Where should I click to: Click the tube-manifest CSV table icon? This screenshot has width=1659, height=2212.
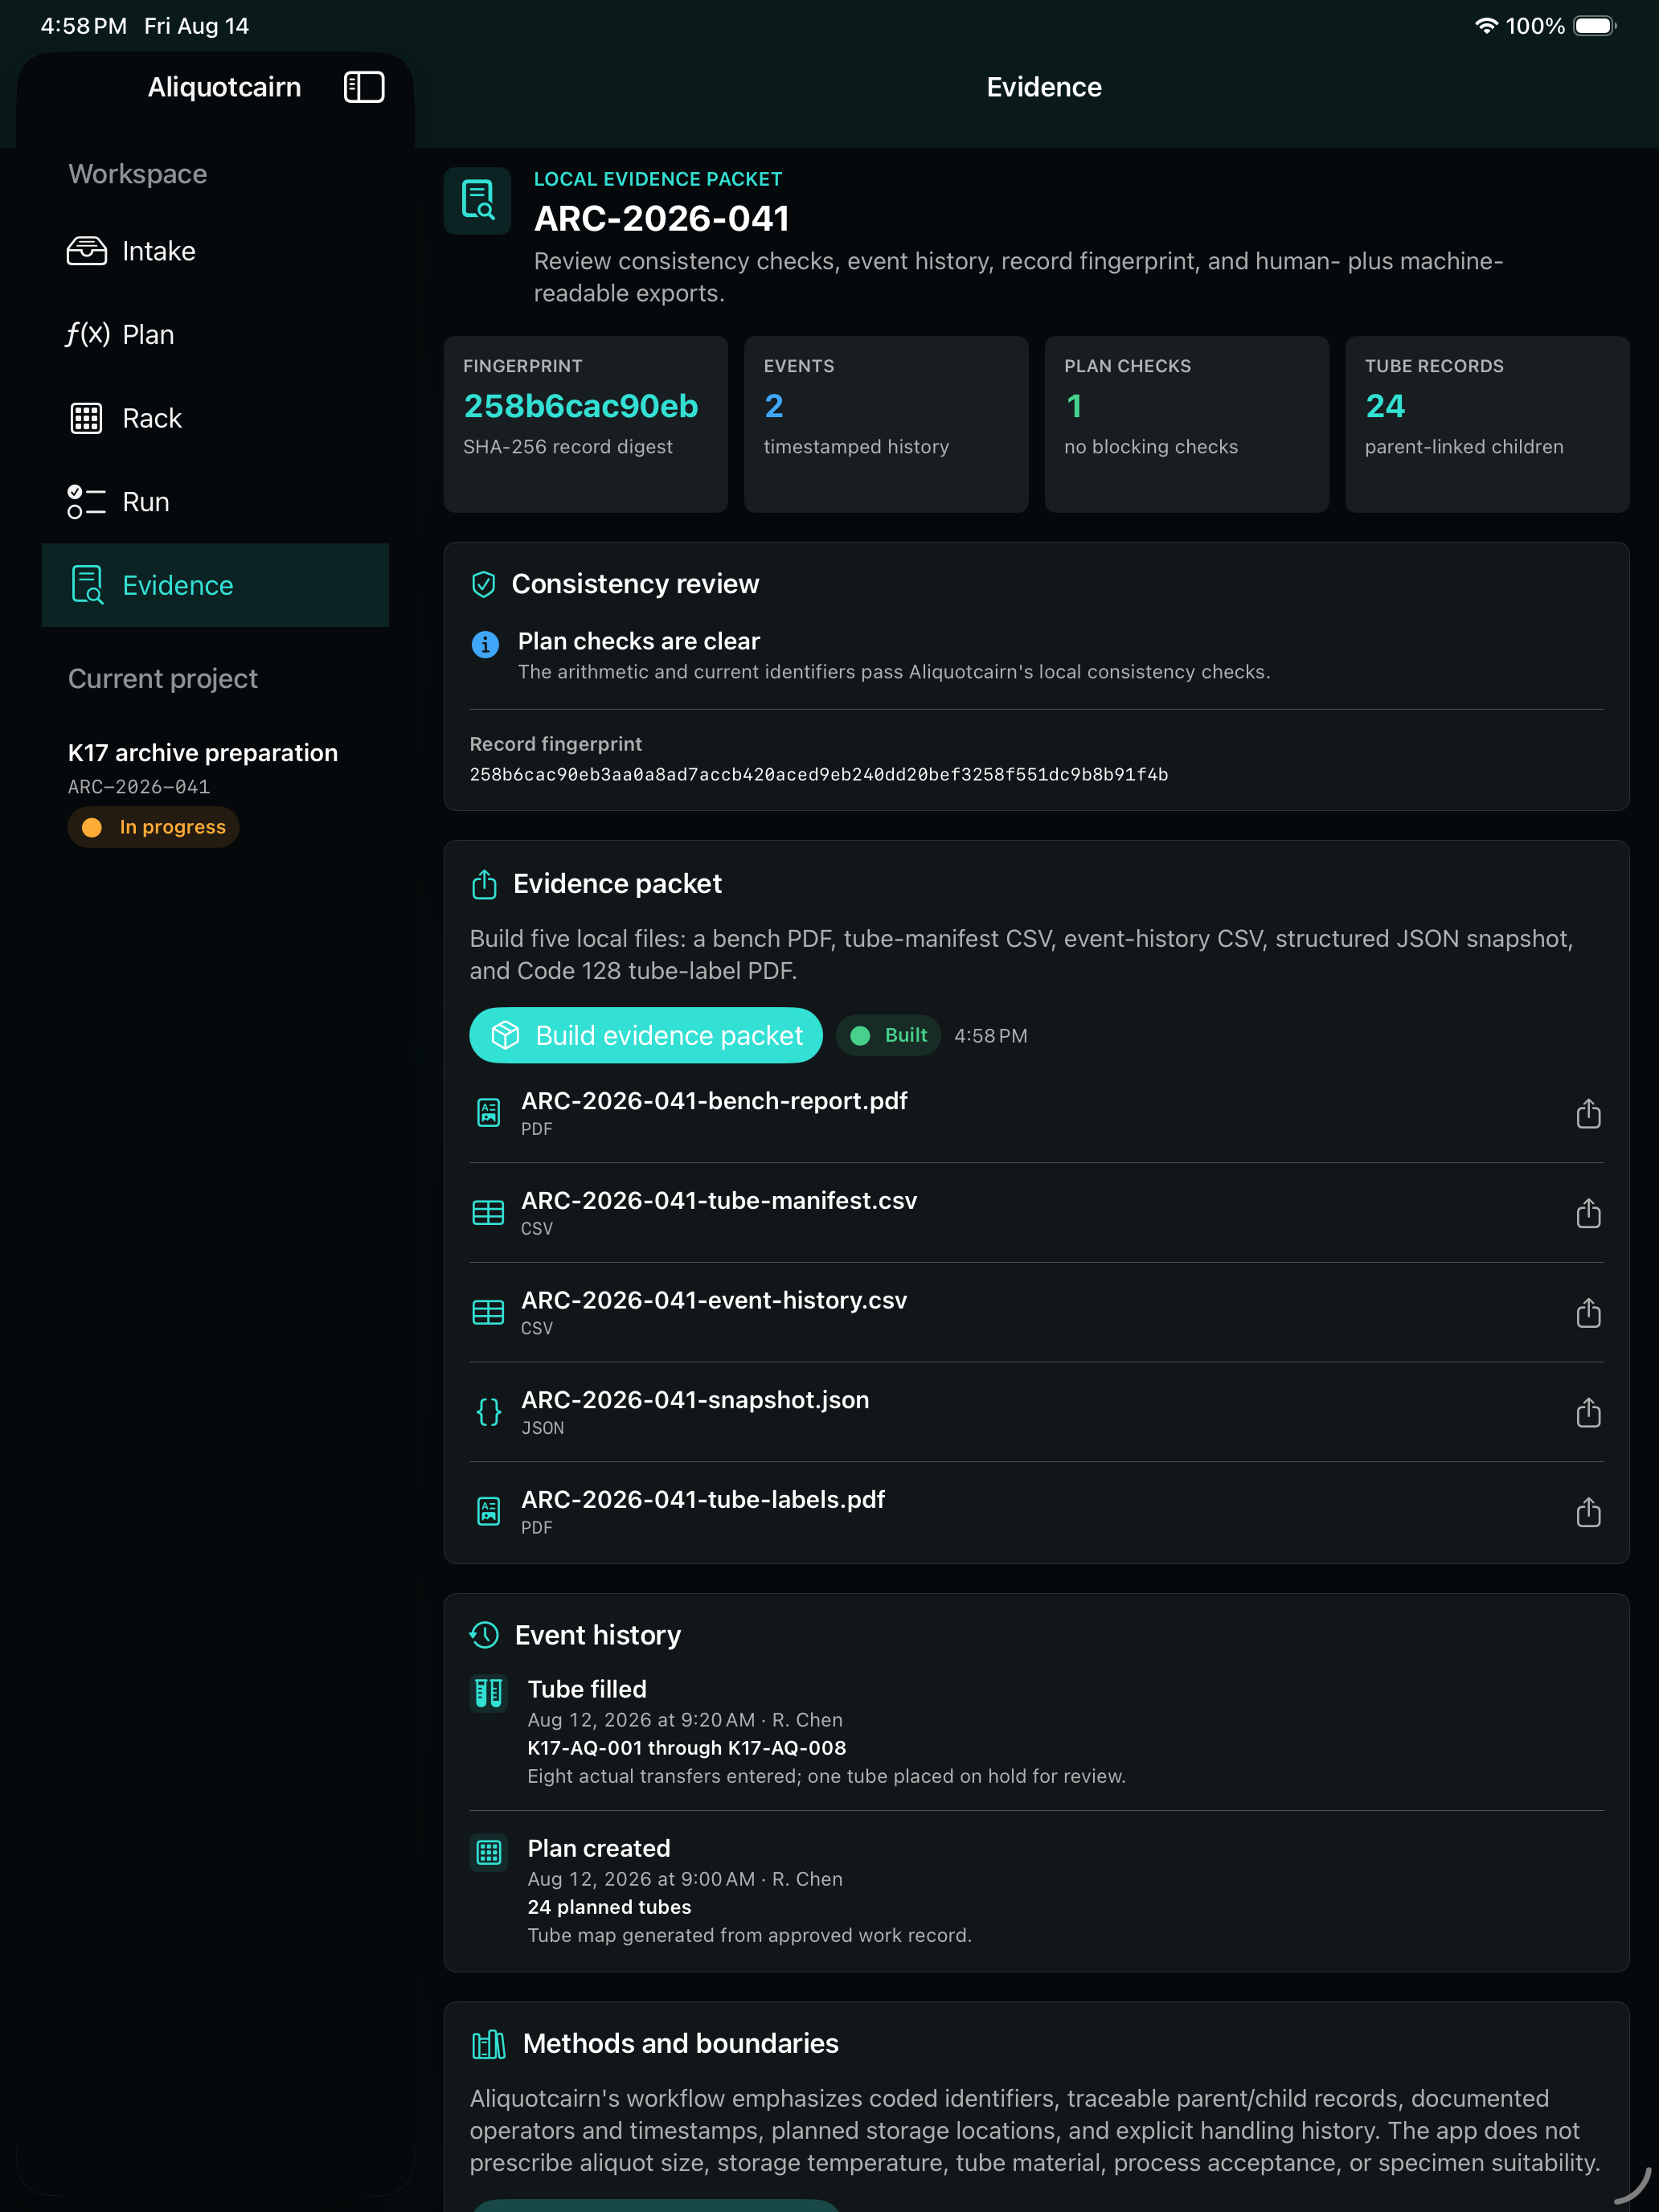point(488,1213)
